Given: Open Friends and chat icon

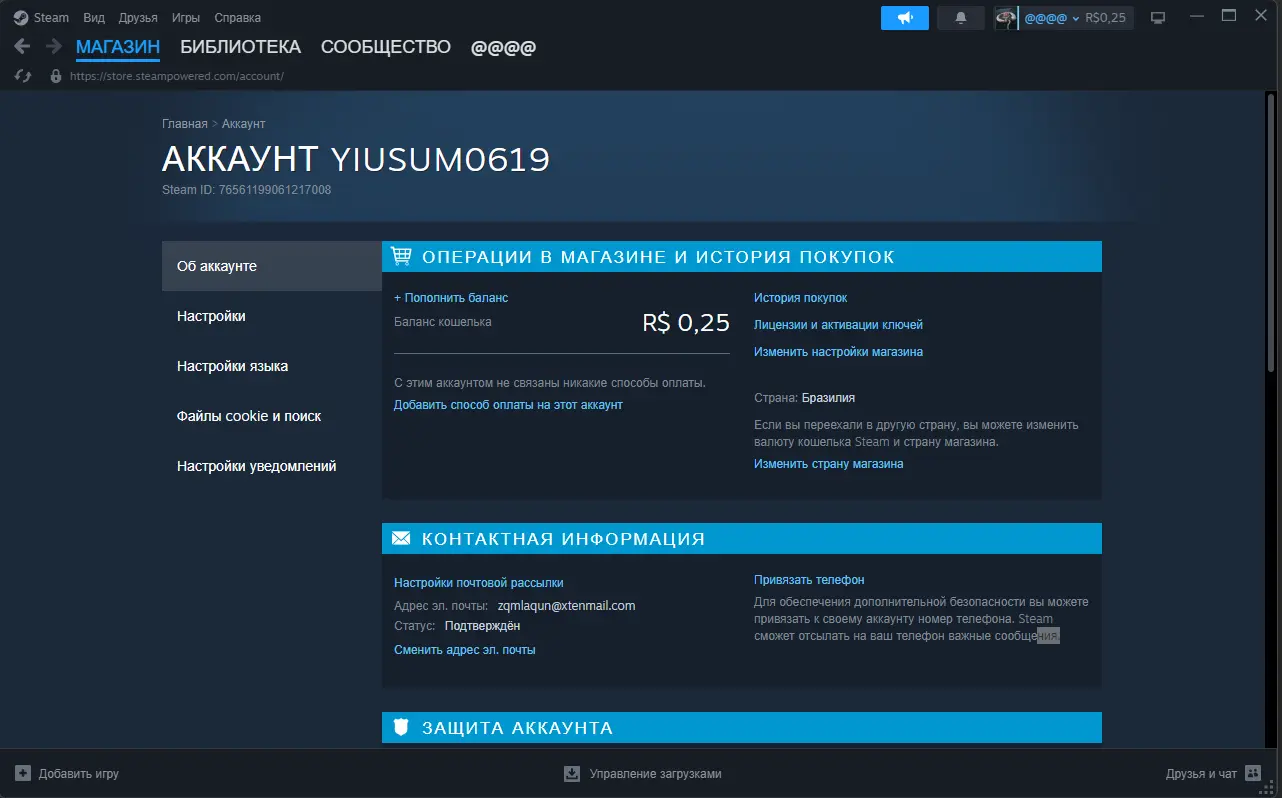Looking at the screenshot, I should [1253, 773].
